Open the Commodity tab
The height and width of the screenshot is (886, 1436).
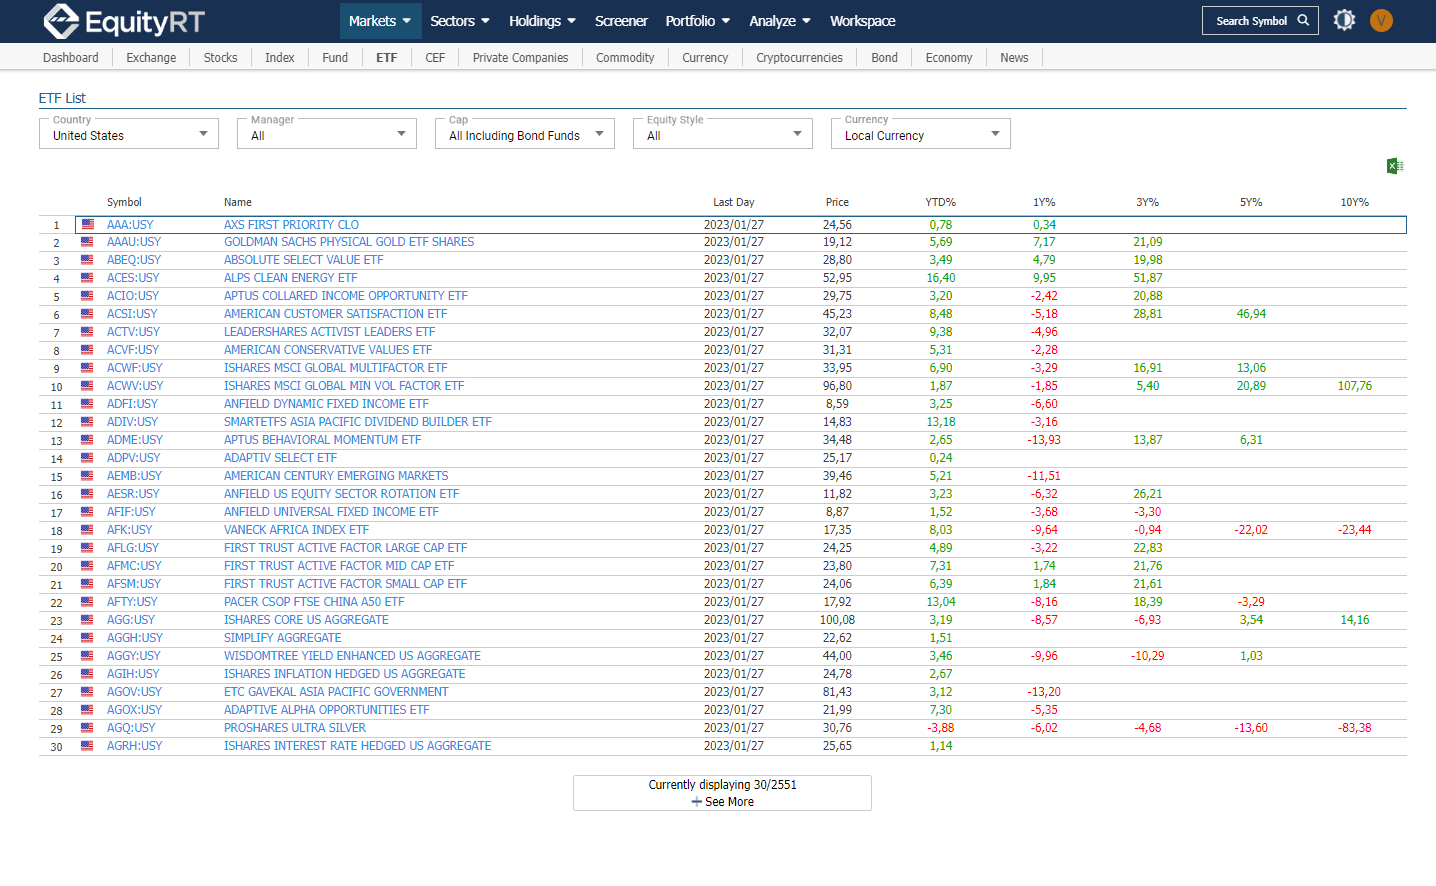625,58
